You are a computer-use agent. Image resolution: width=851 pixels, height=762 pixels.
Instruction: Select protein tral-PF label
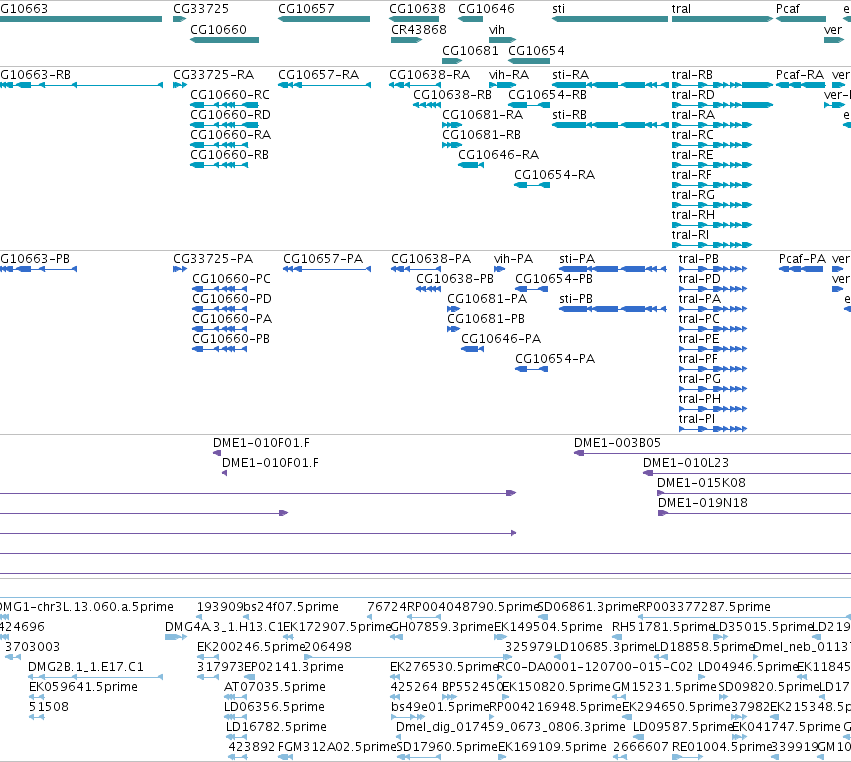(698, 359)
